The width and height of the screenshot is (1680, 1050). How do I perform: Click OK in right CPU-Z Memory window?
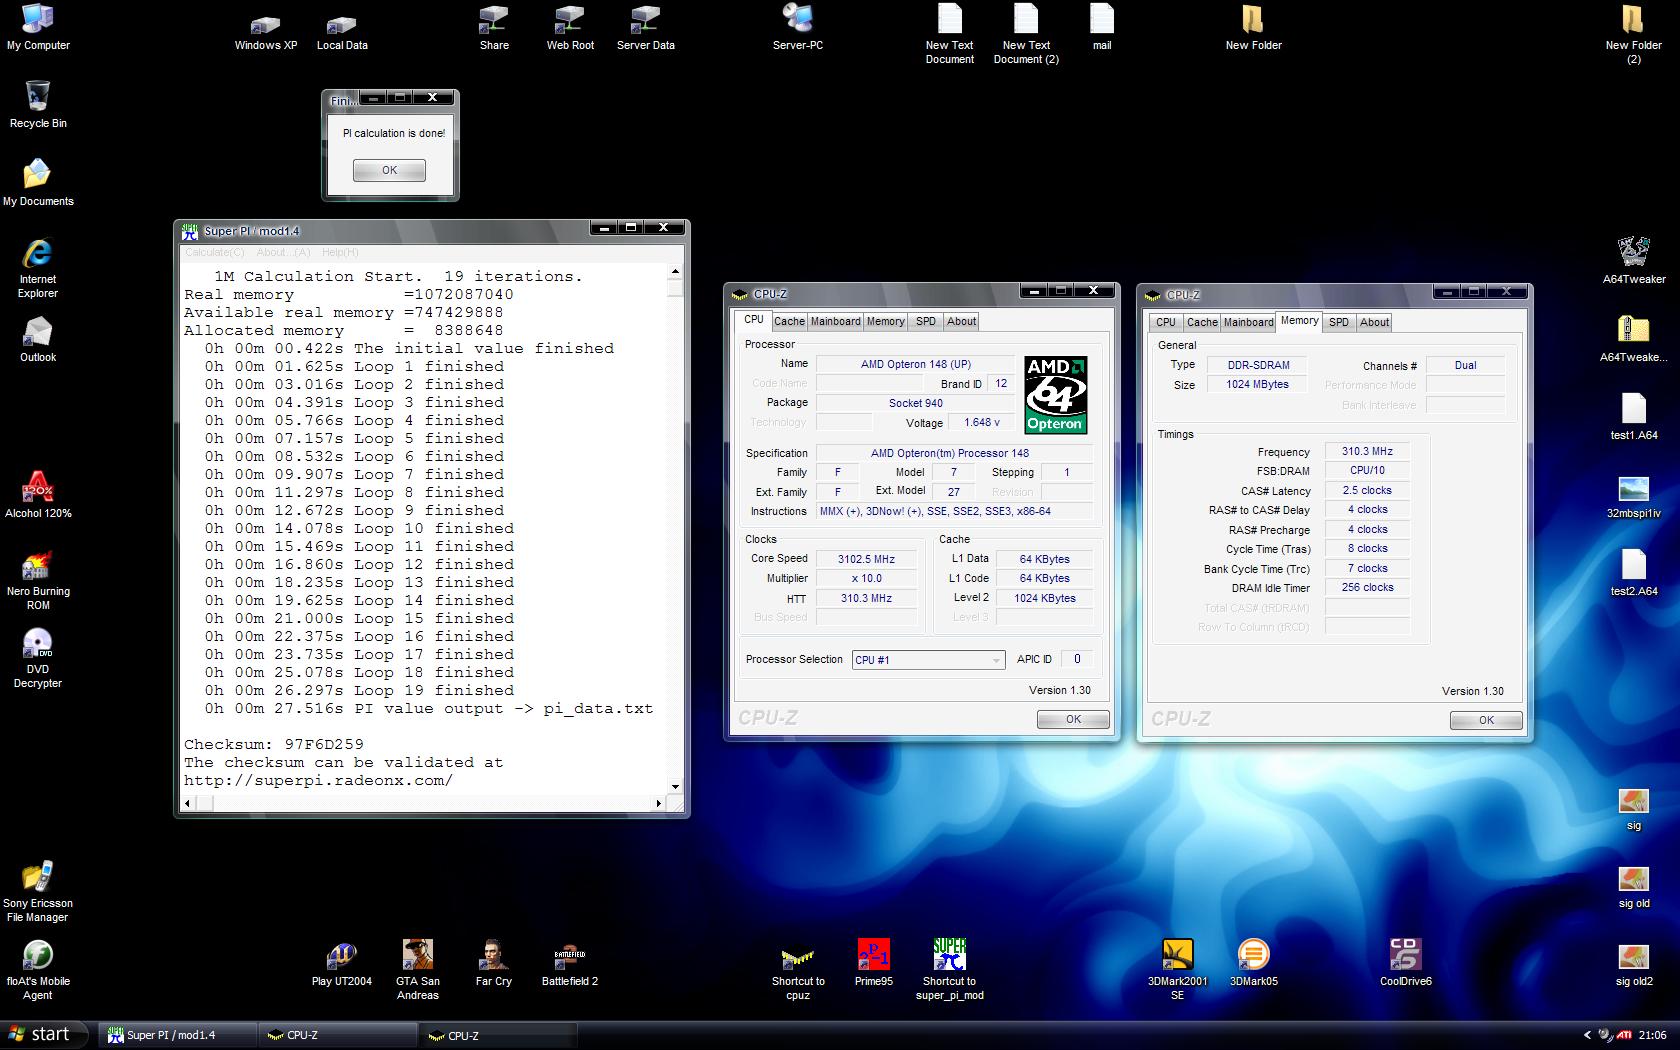[x=1486, y=720]
